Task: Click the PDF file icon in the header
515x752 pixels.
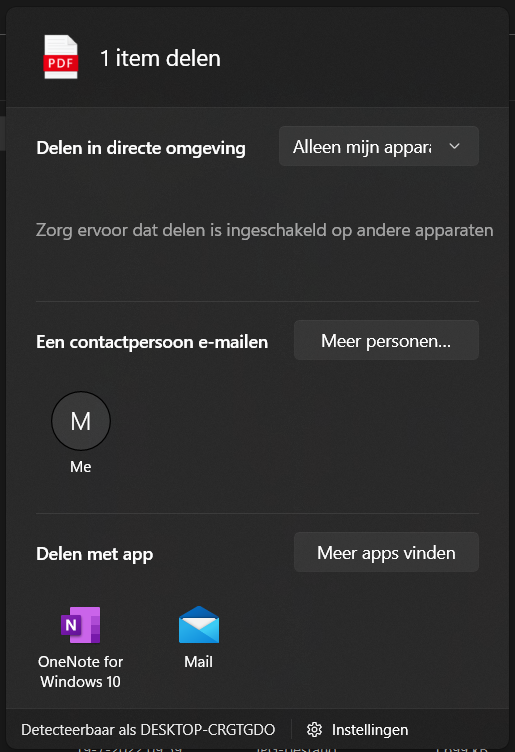Action: click(x=60, y=57)
